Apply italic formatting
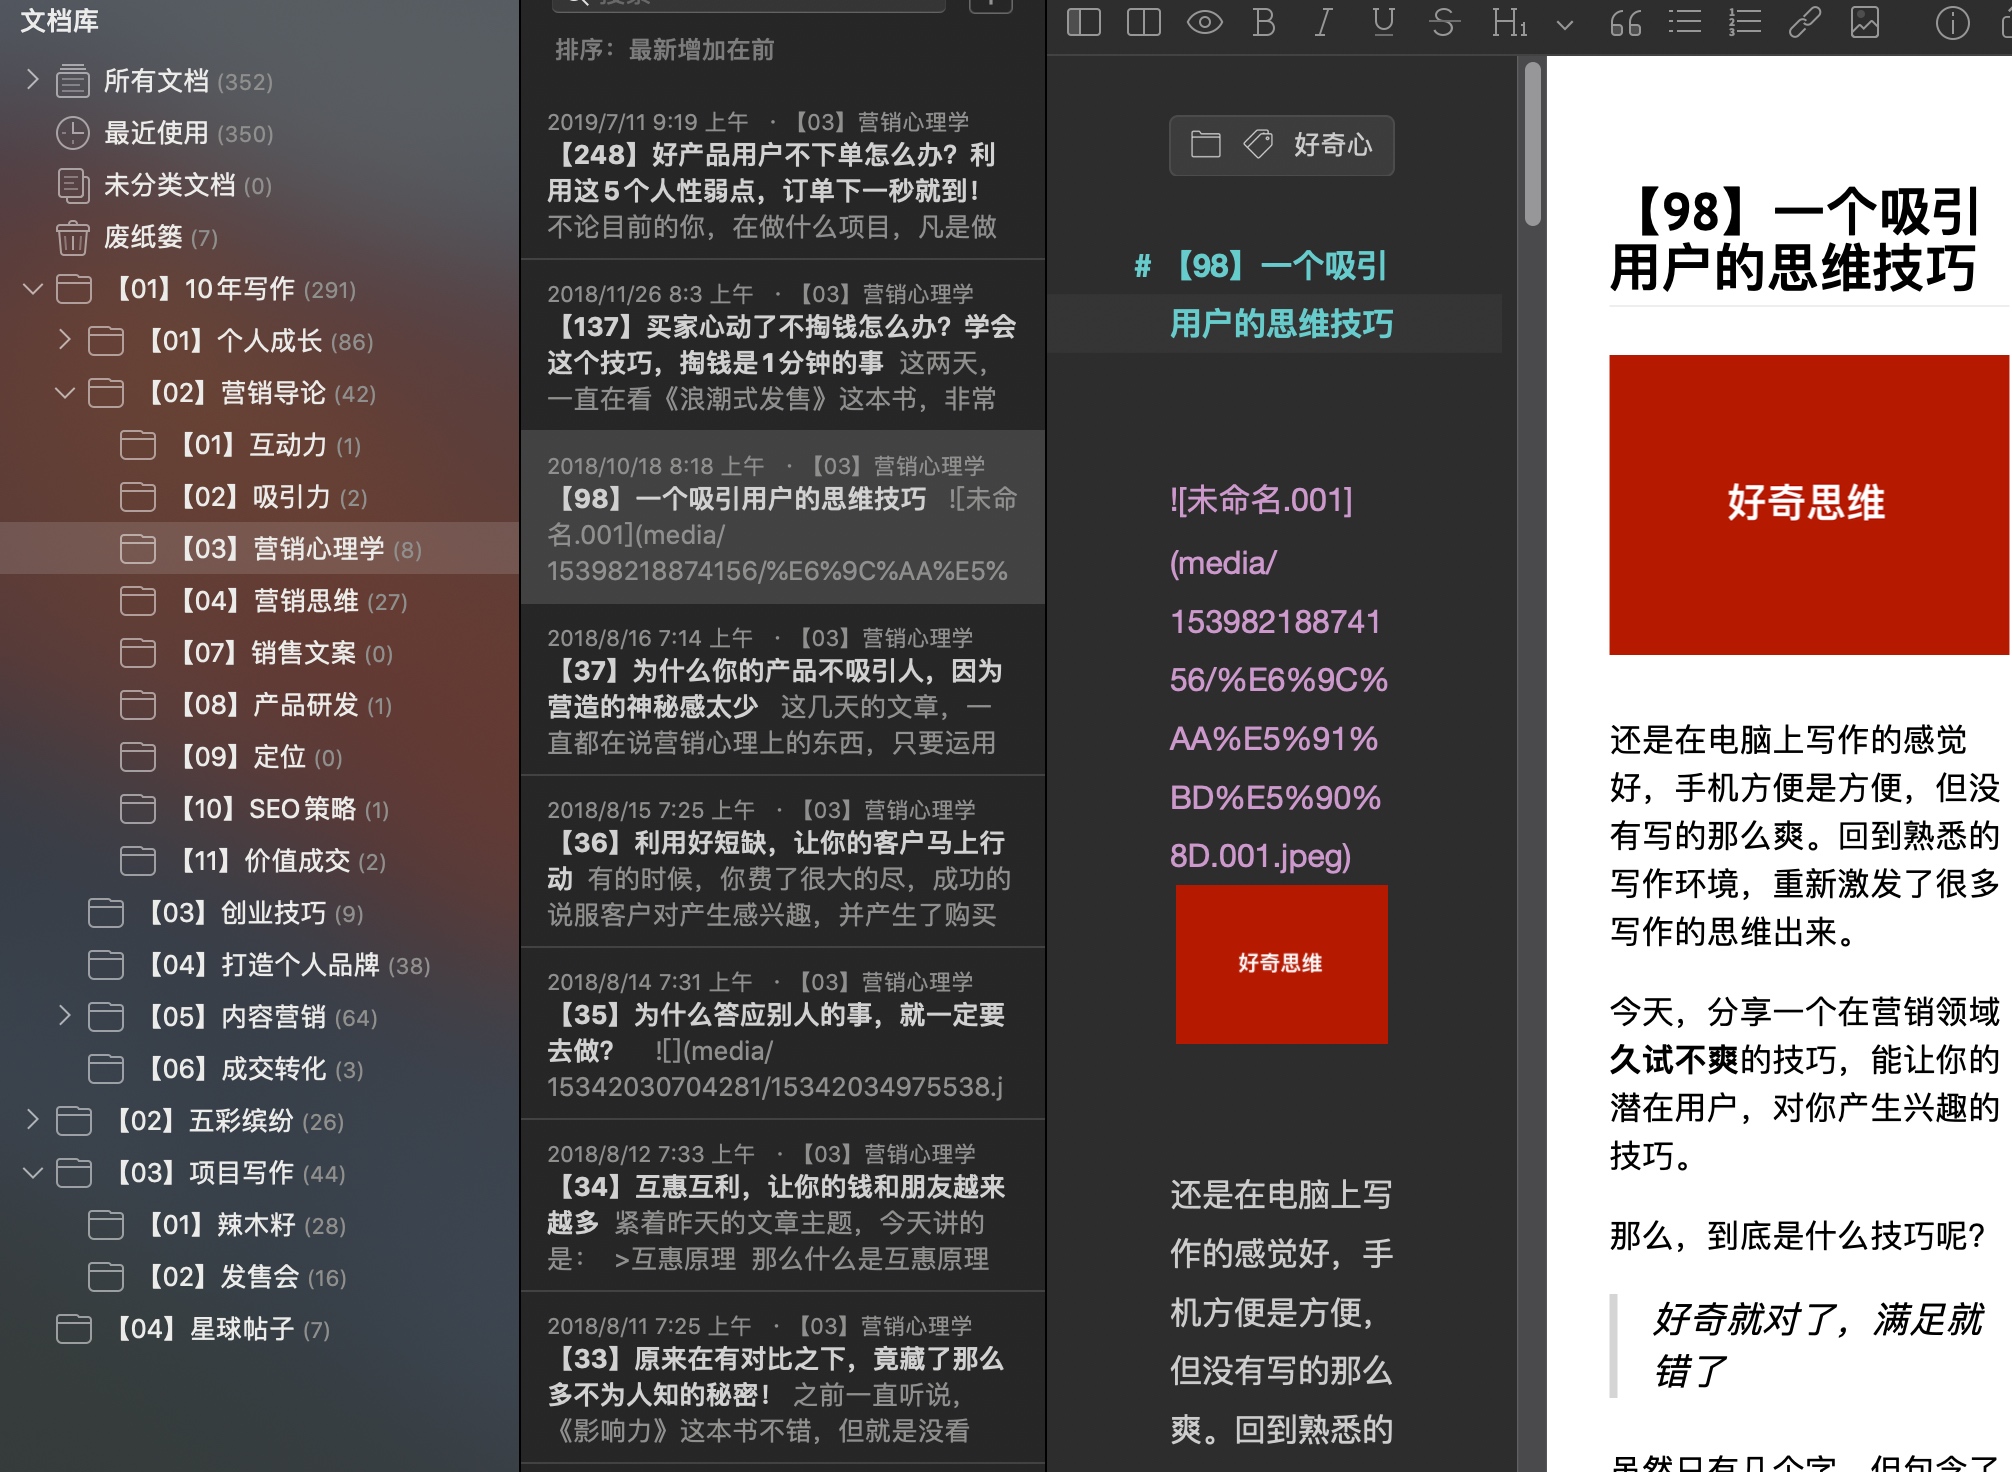 [x=1324, y=22]
